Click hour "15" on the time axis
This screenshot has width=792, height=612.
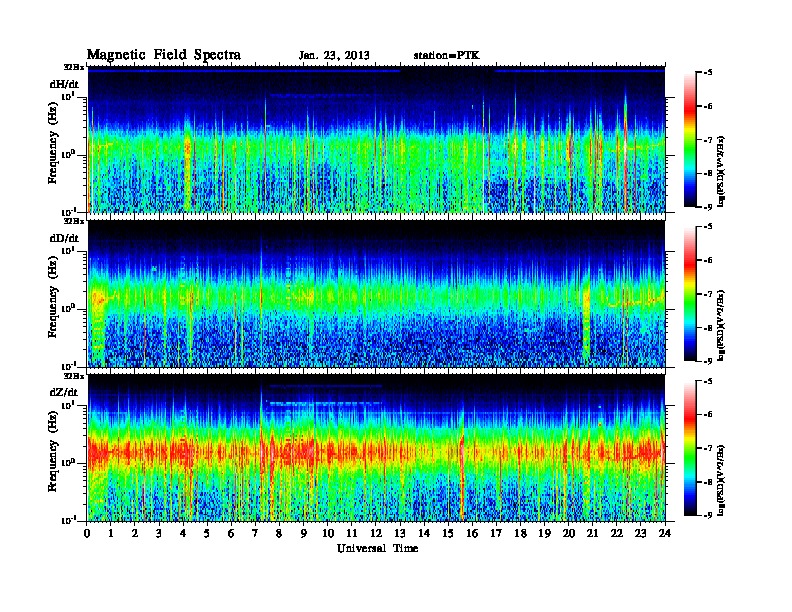[x=448, y=533]
